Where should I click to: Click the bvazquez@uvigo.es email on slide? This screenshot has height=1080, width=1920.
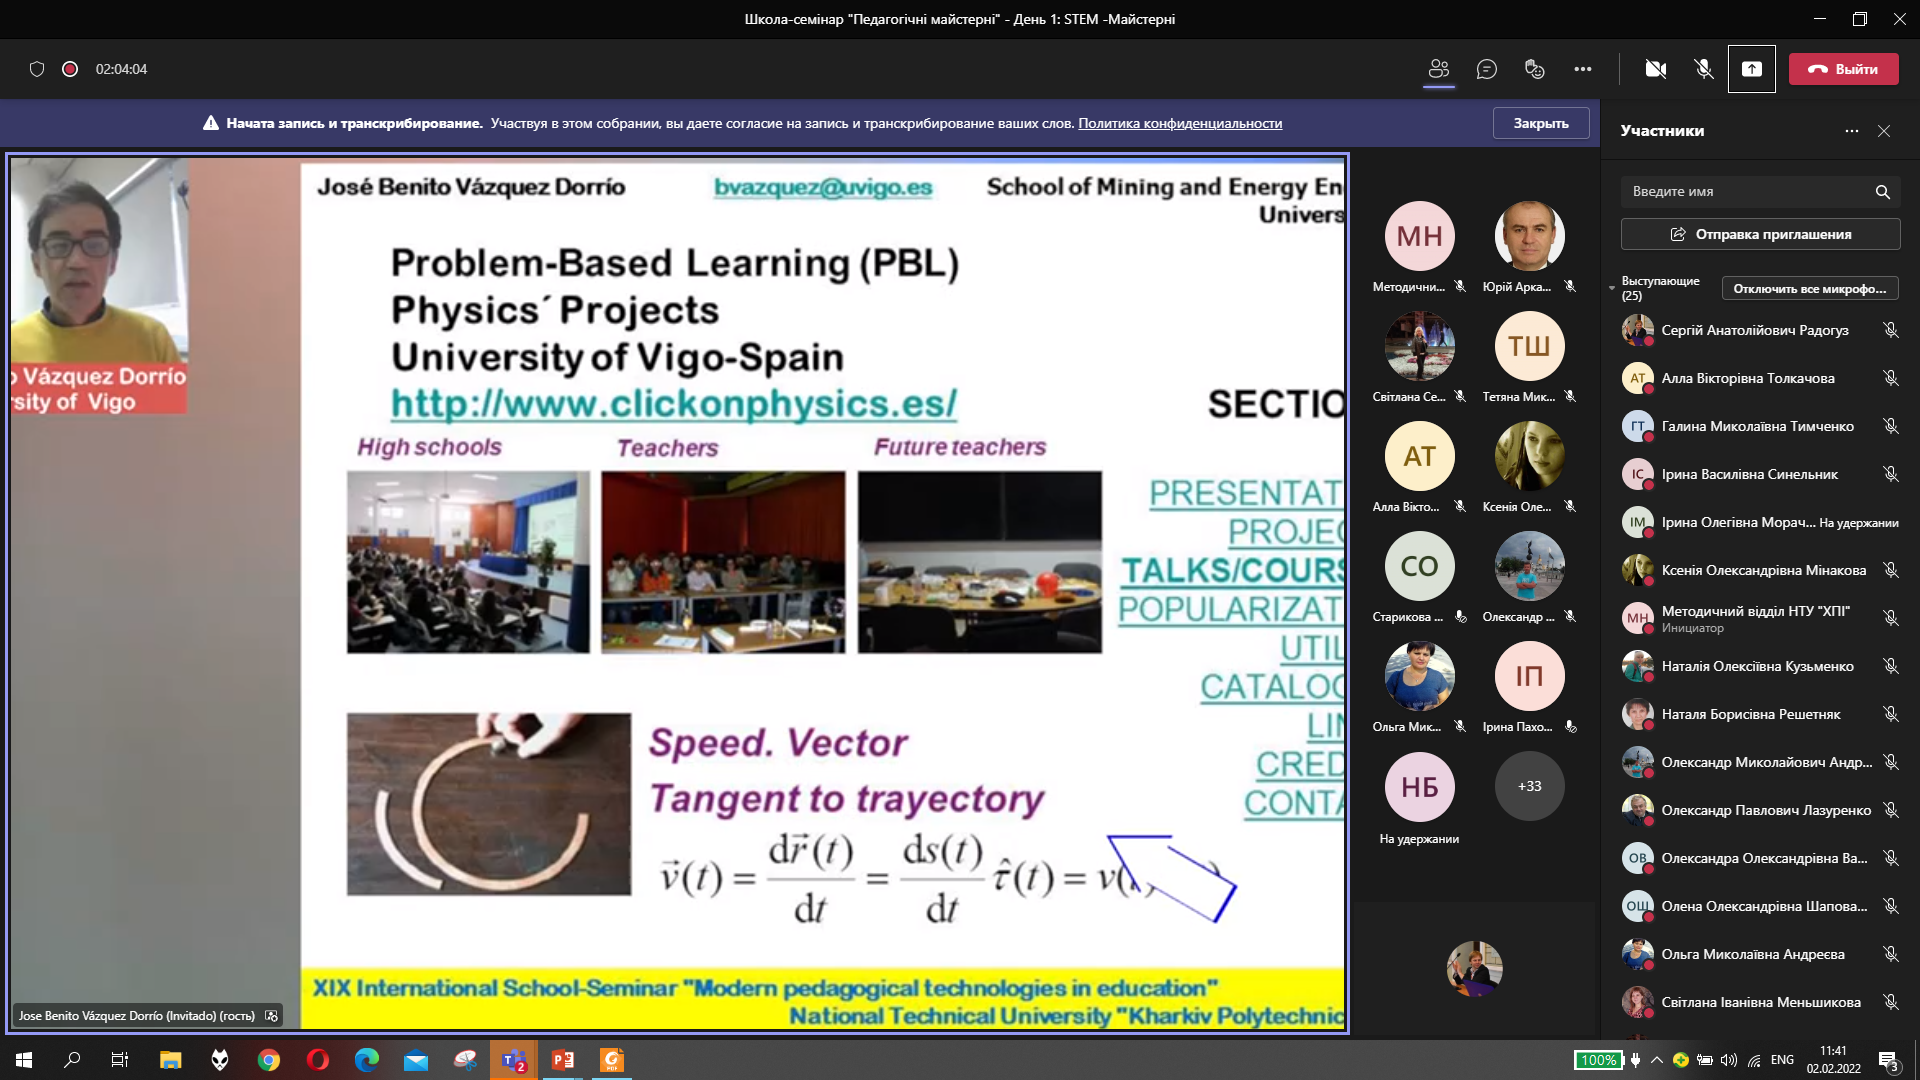click(823, 187)
